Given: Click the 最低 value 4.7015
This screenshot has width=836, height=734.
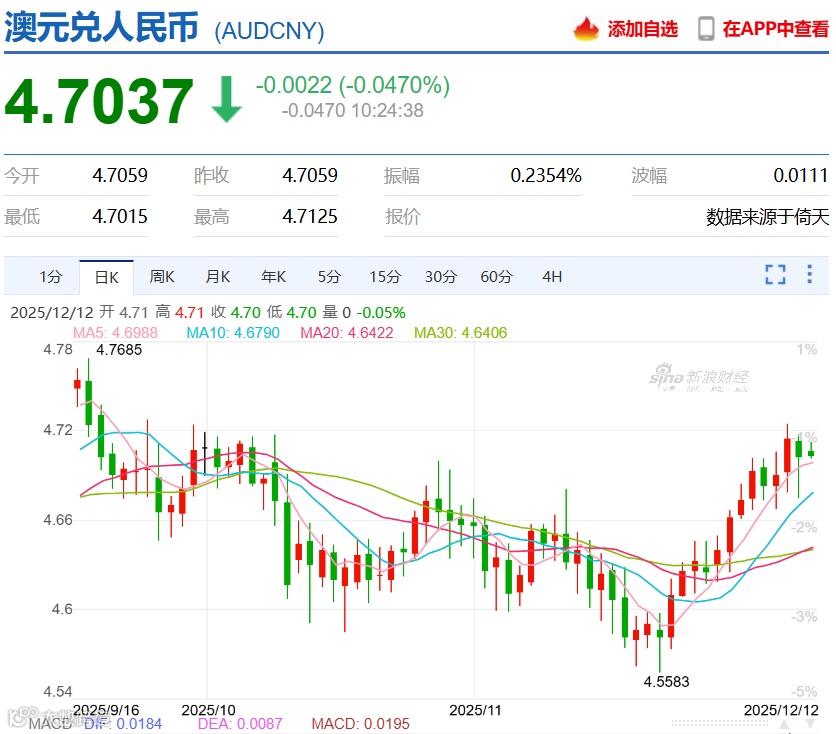Looking at the screenshot, I should coord(120,216).
